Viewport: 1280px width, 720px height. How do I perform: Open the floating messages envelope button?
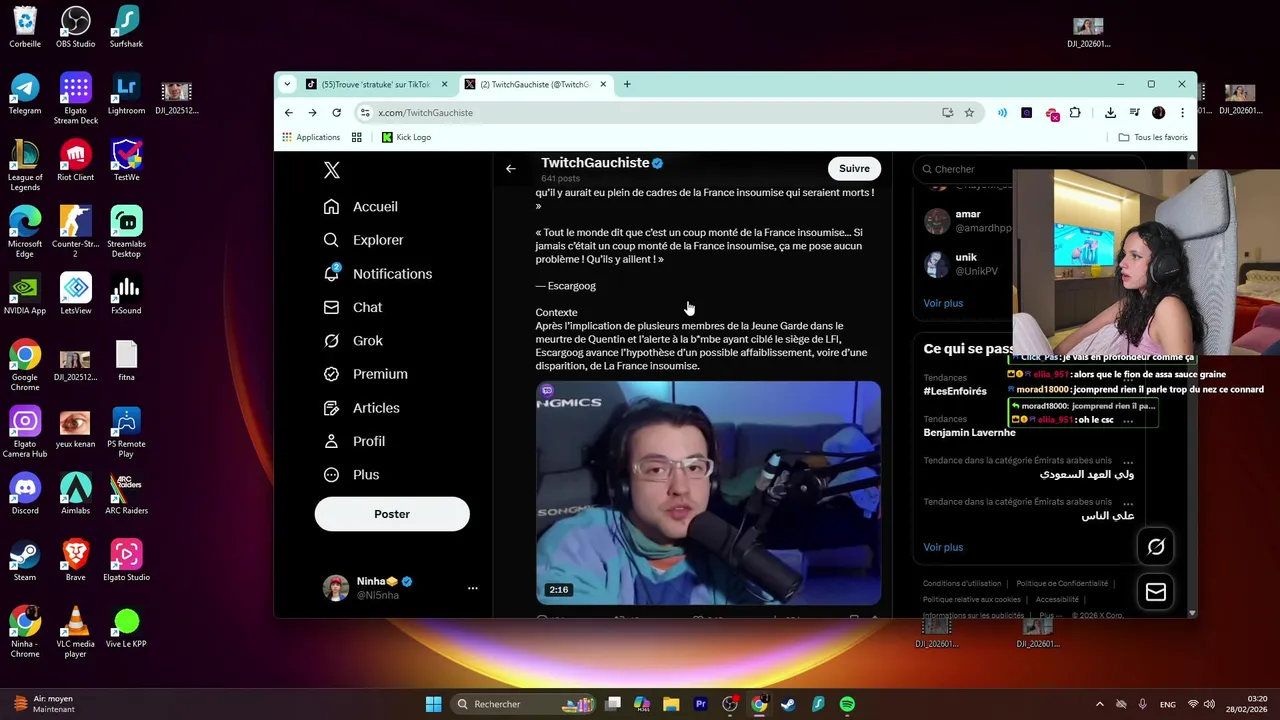[1156, 592]
